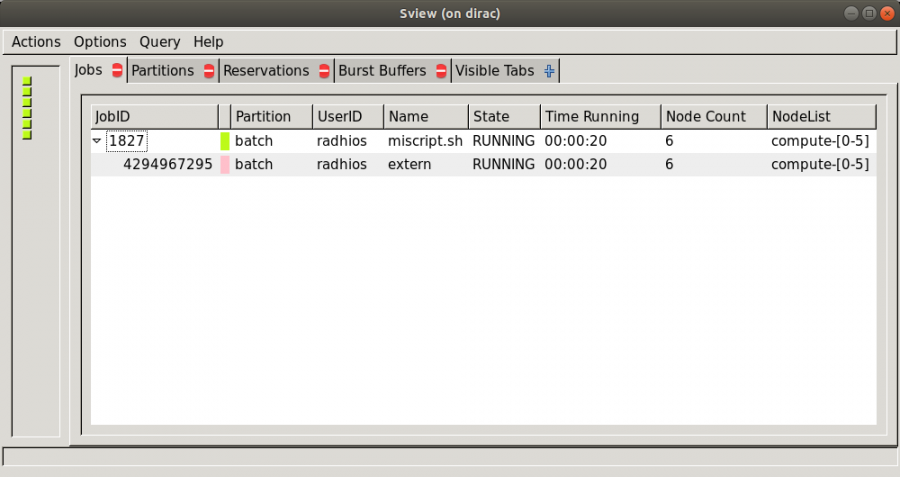The height and width of the screenshot is (477, 900).
Task: Open the Actions menu
Action: (36, 42)
